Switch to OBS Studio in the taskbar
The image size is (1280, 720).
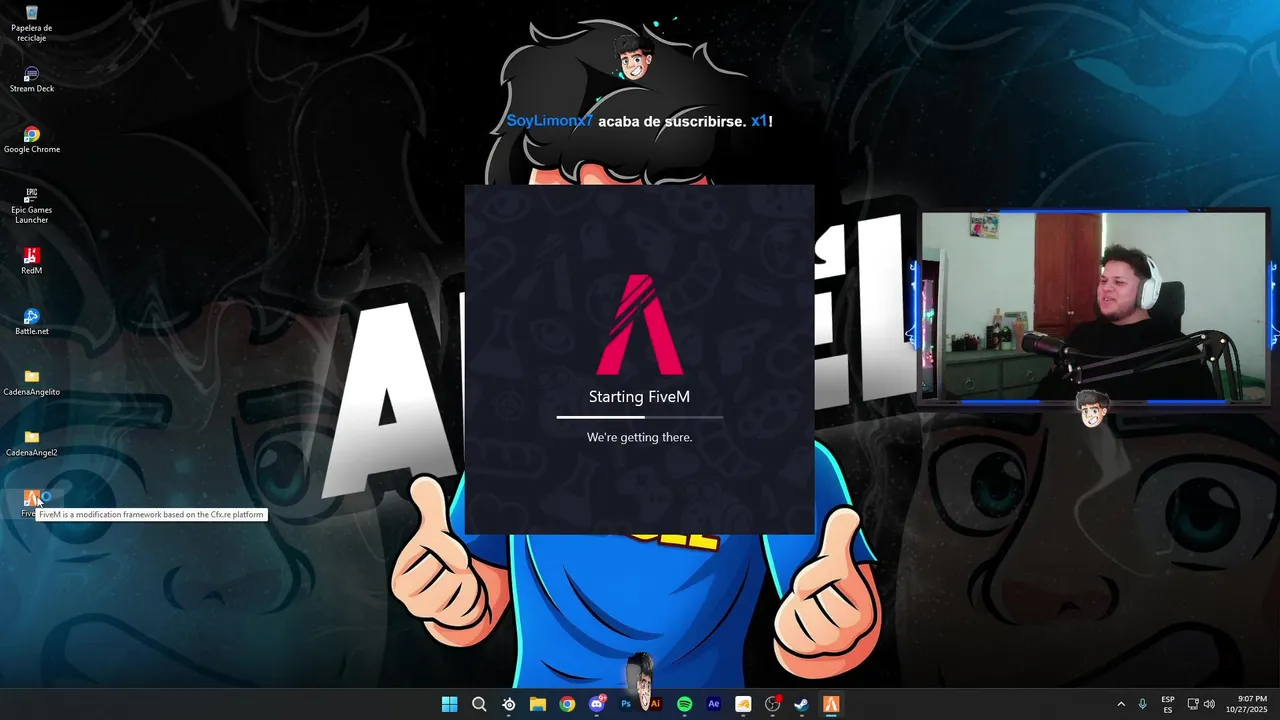[x=772, y=704]
